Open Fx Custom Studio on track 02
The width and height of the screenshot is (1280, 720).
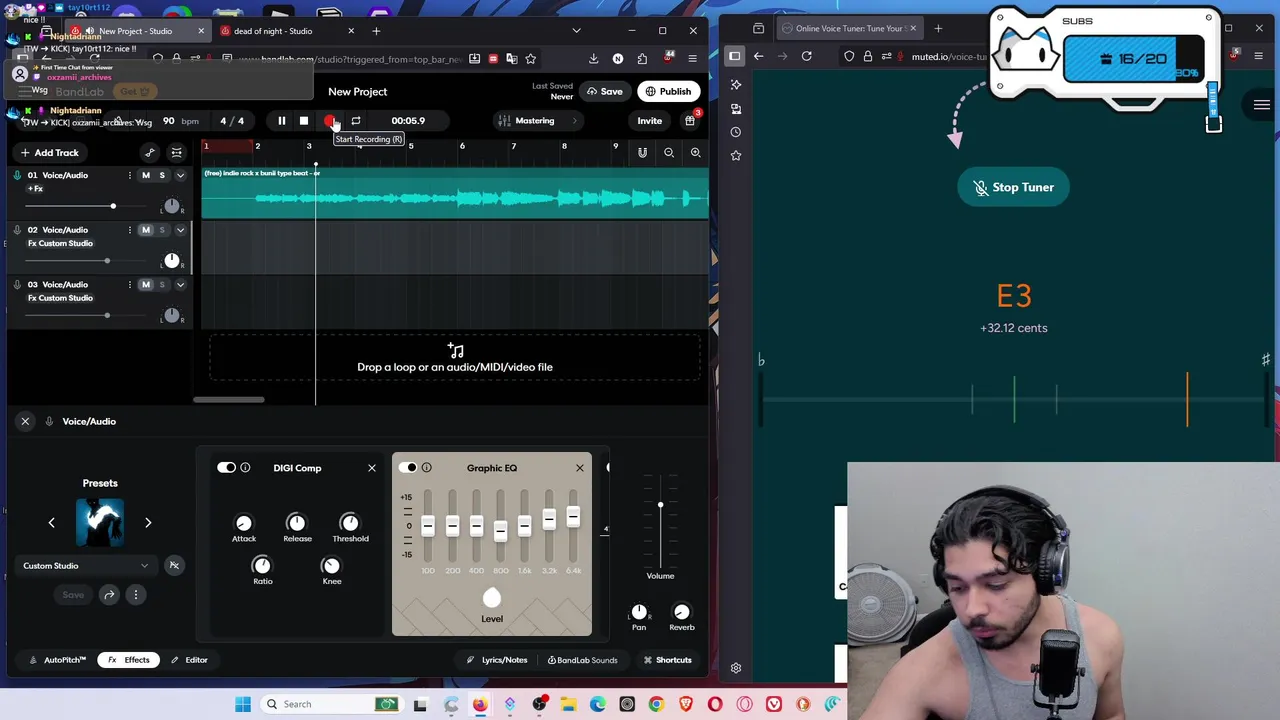pyautogui.click(x=60, y=243)
